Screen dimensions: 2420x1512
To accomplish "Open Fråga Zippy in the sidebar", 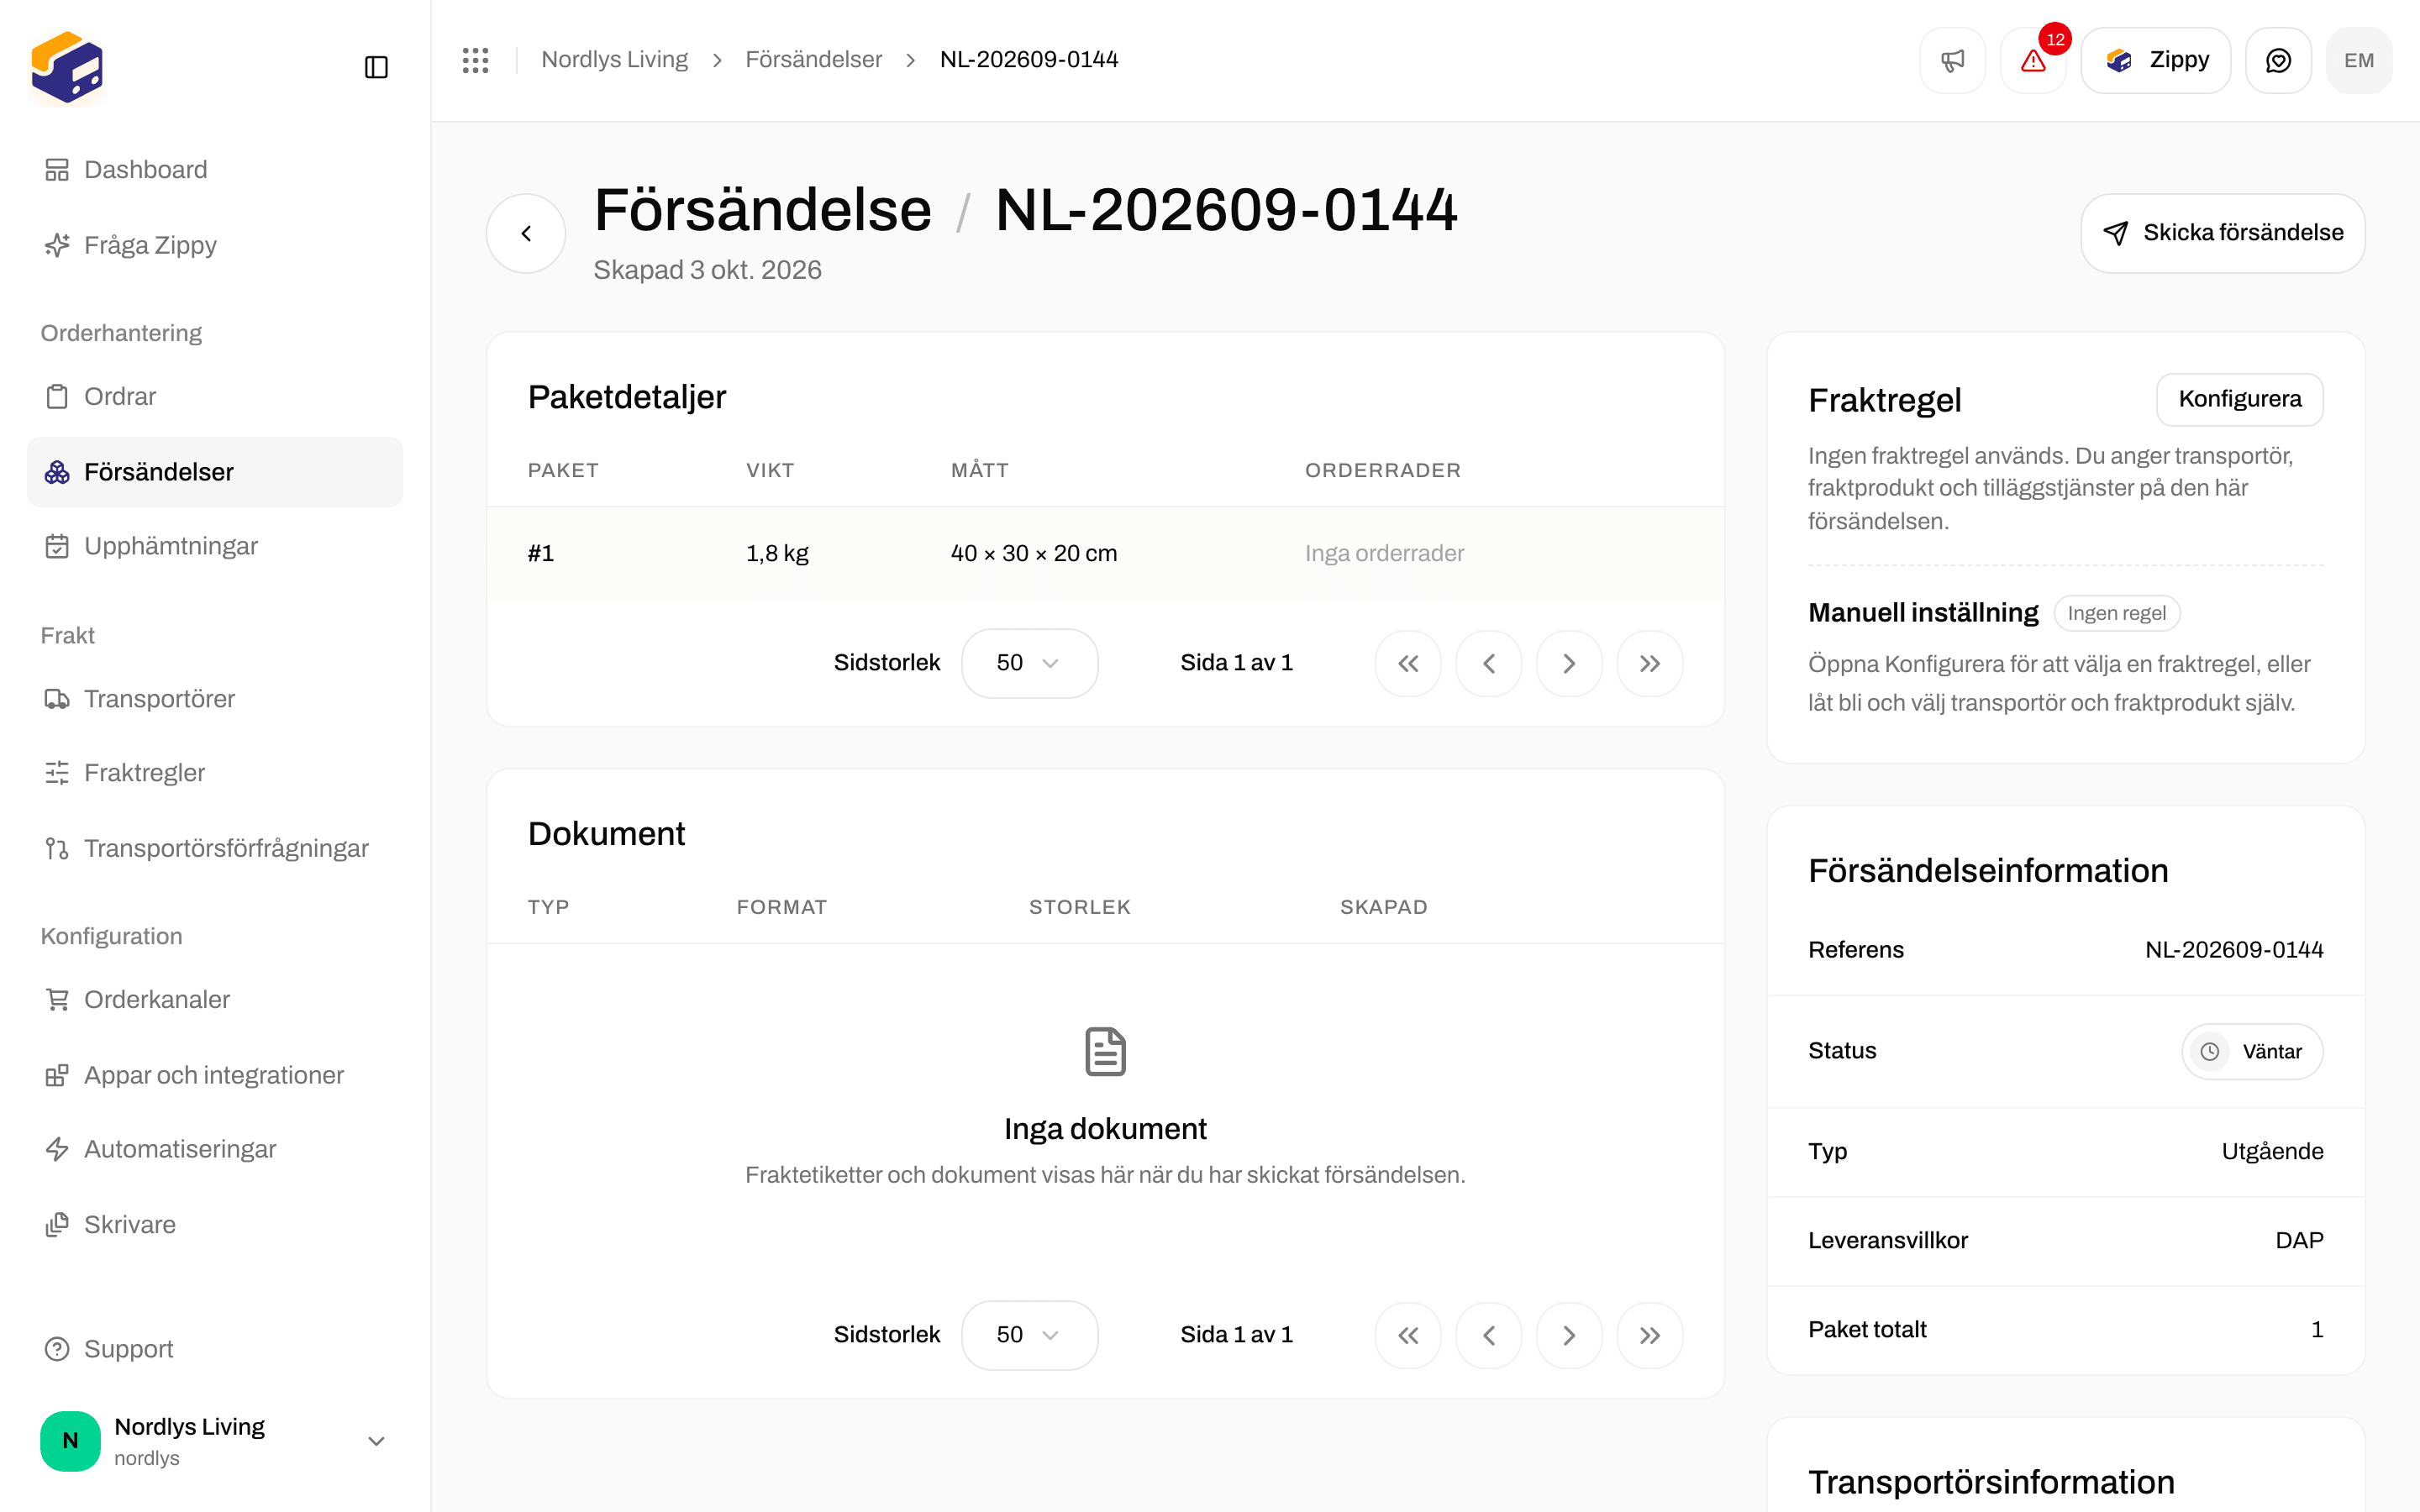I will [215, 245].
